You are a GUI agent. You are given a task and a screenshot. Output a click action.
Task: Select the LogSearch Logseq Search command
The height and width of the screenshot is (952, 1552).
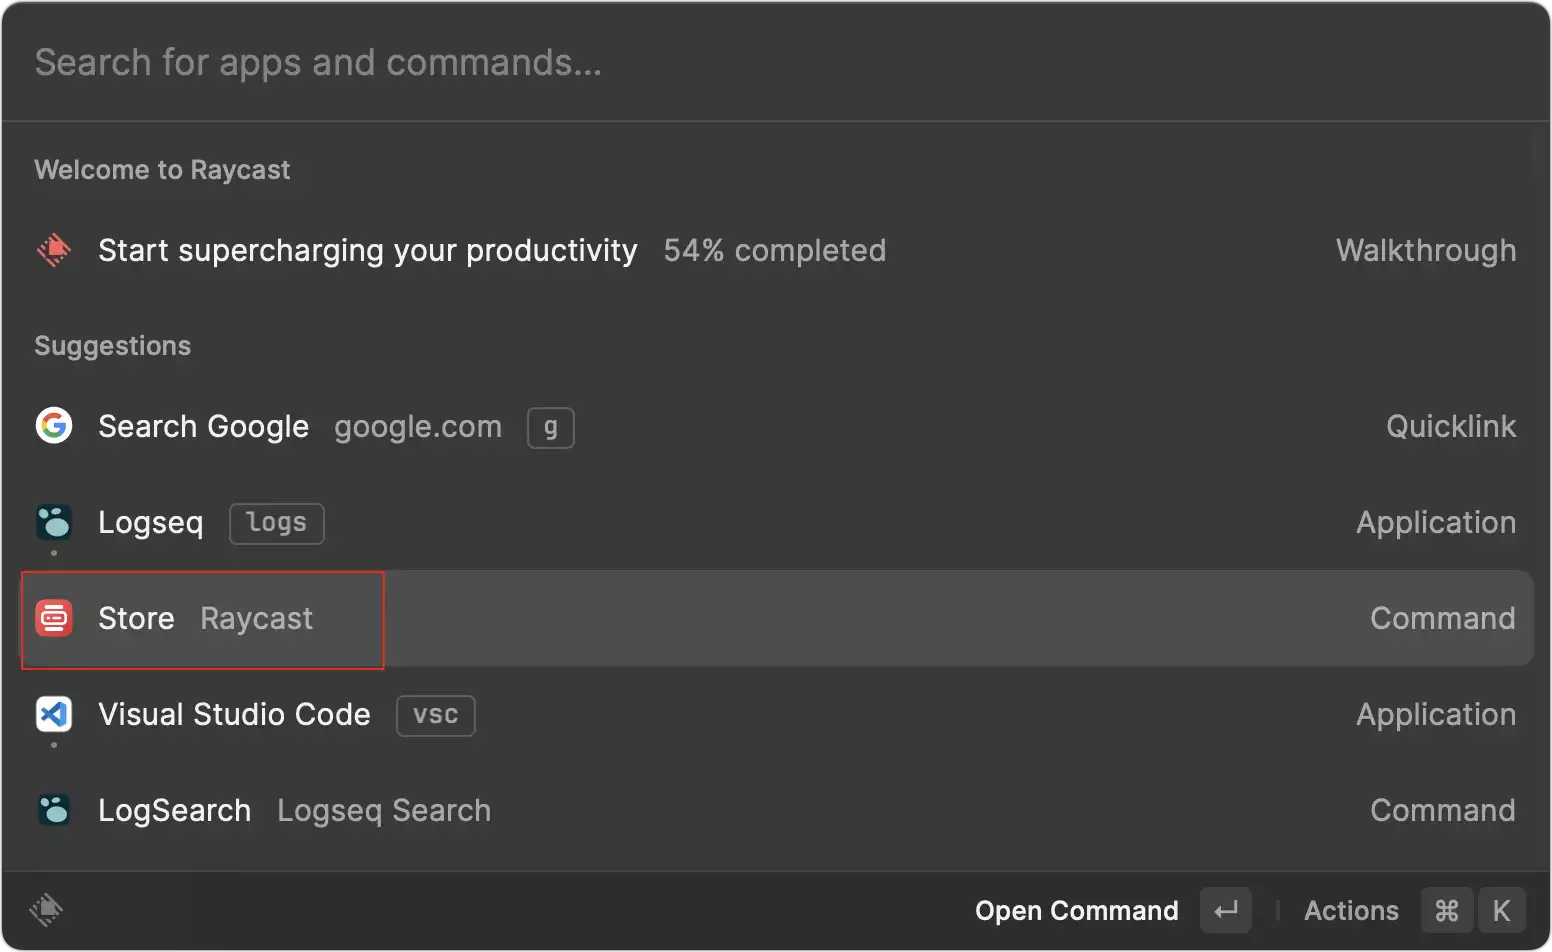click(294, 810)
